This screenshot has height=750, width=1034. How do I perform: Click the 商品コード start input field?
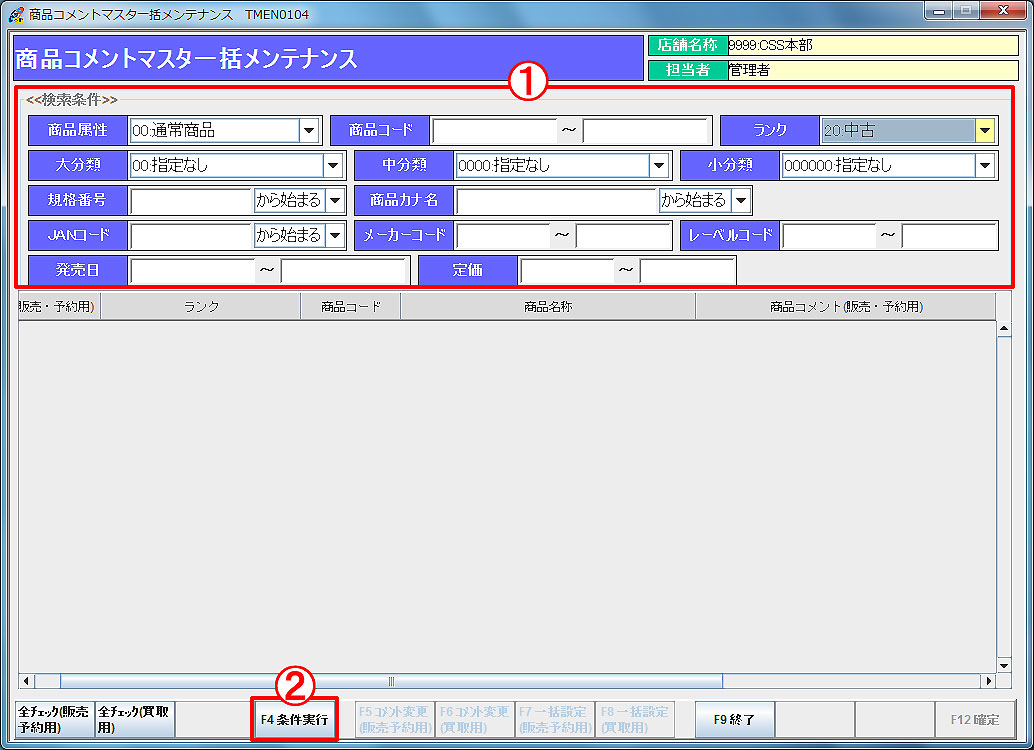pyautogui.click(x=494, y=130)
